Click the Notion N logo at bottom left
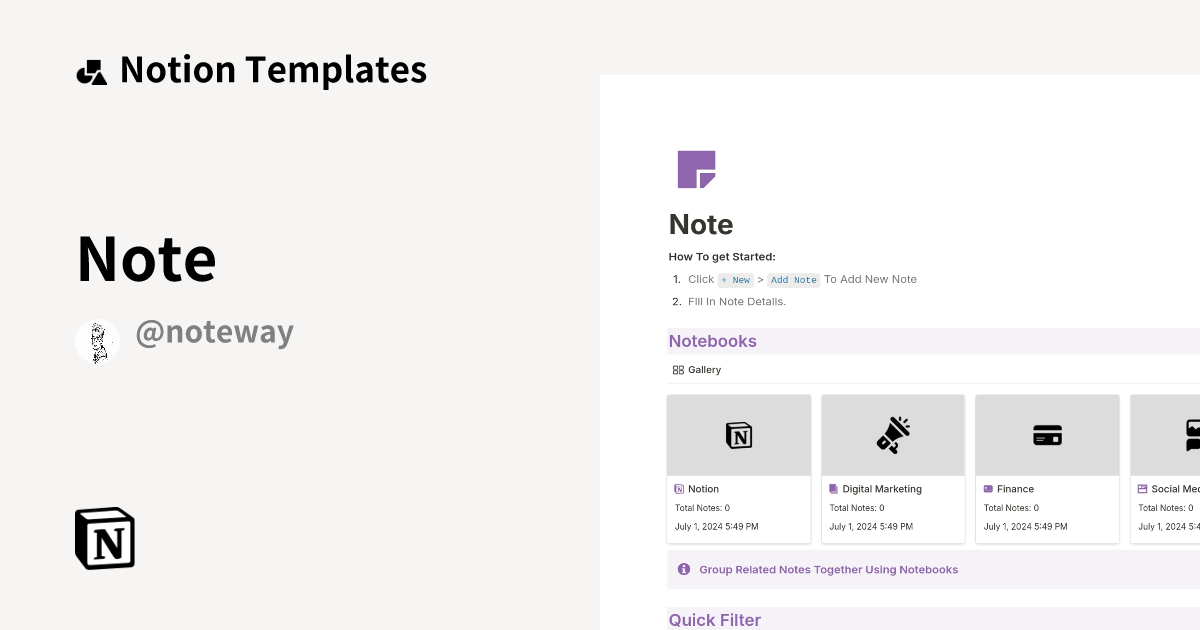Image resolution: width=1200 pixels, height=630 pixels. pyautogui.click(x=104, y=538)
